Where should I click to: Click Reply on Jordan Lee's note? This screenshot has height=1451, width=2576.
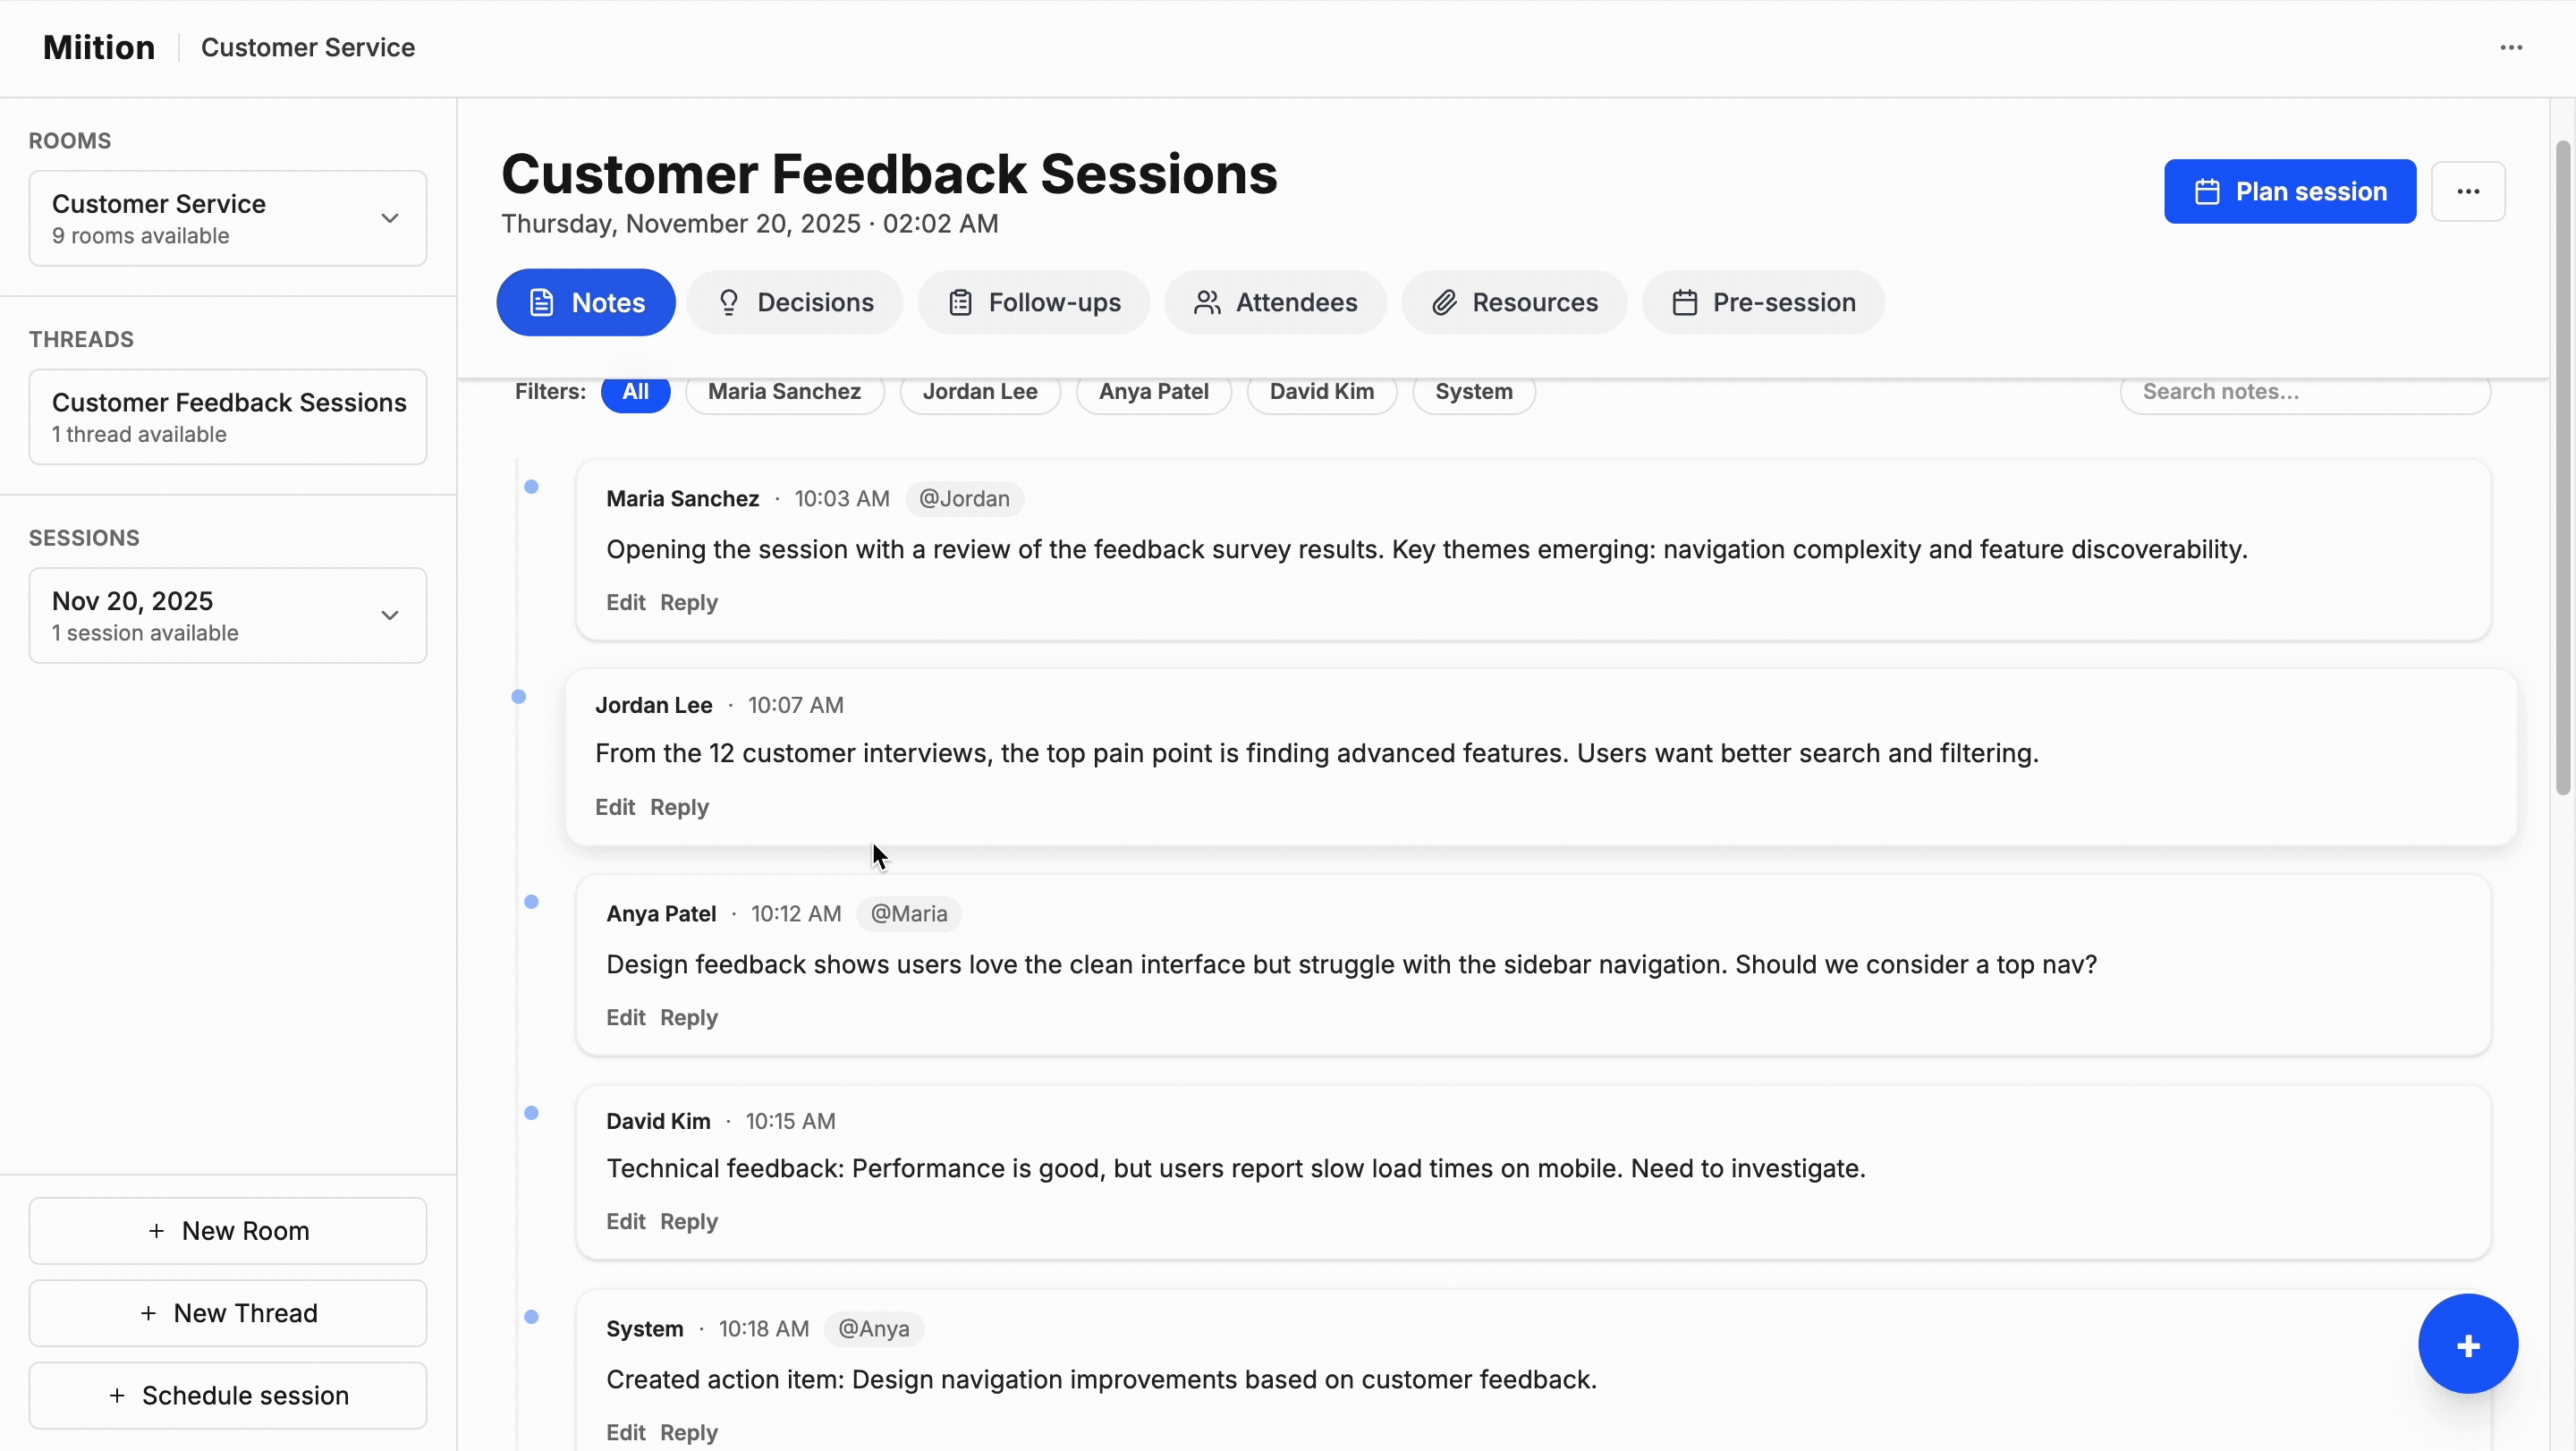(679, 807)
